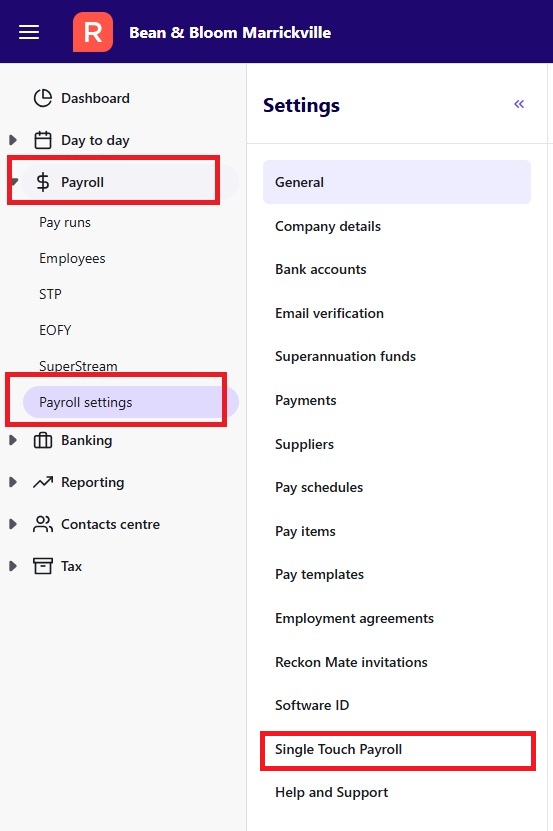Open Help and Support
Screen dimensions: 553x831
pyautogui.click(x=331, y=792)
